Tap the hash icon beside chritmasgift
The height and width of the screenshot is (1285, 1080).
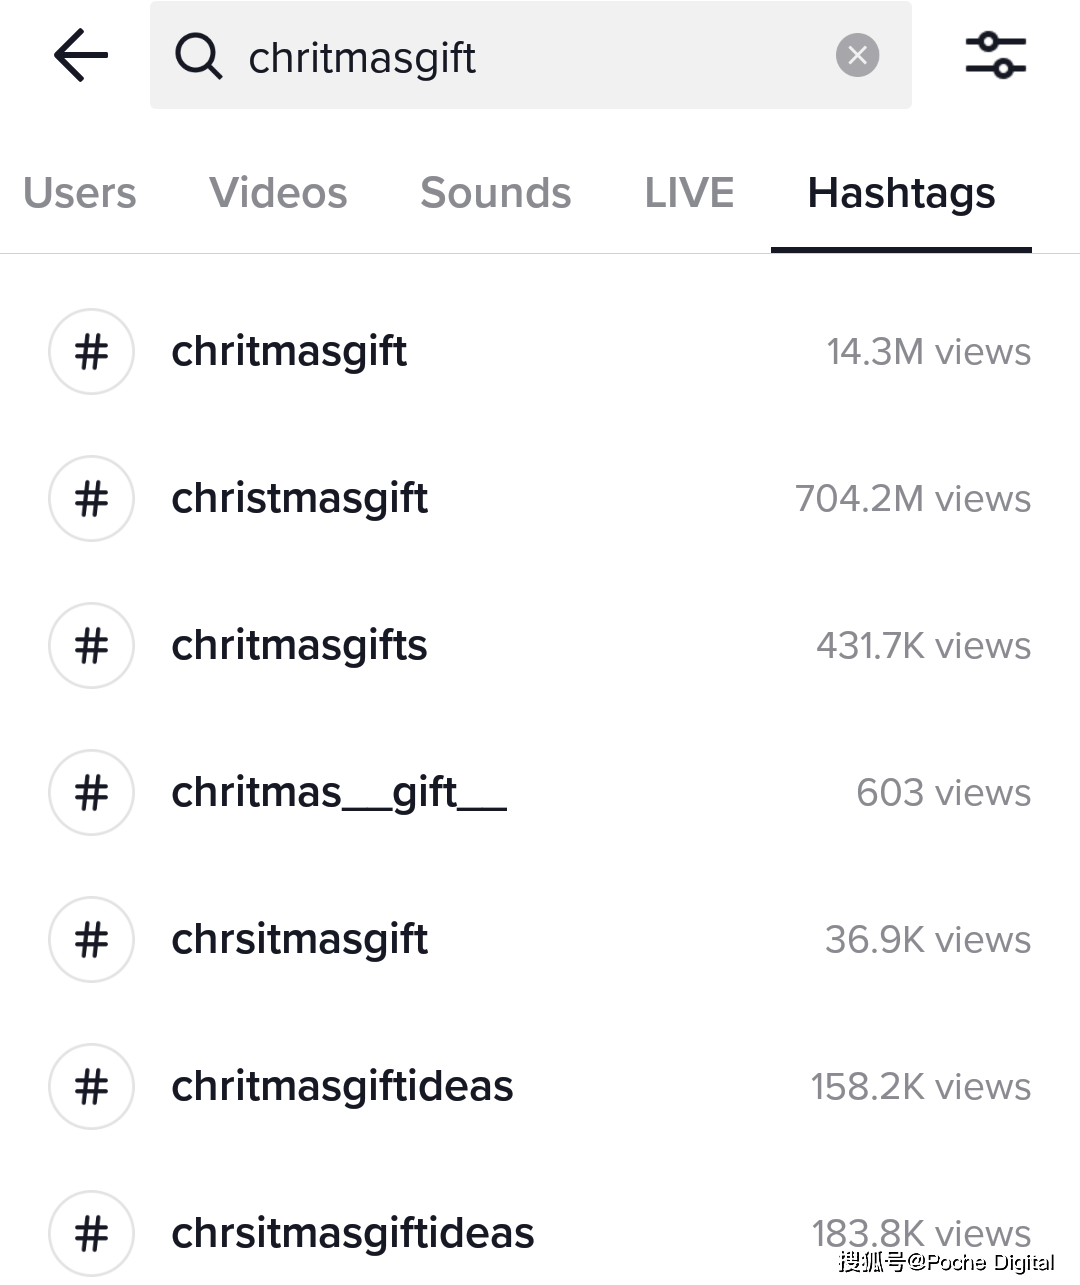pos(91,352)
